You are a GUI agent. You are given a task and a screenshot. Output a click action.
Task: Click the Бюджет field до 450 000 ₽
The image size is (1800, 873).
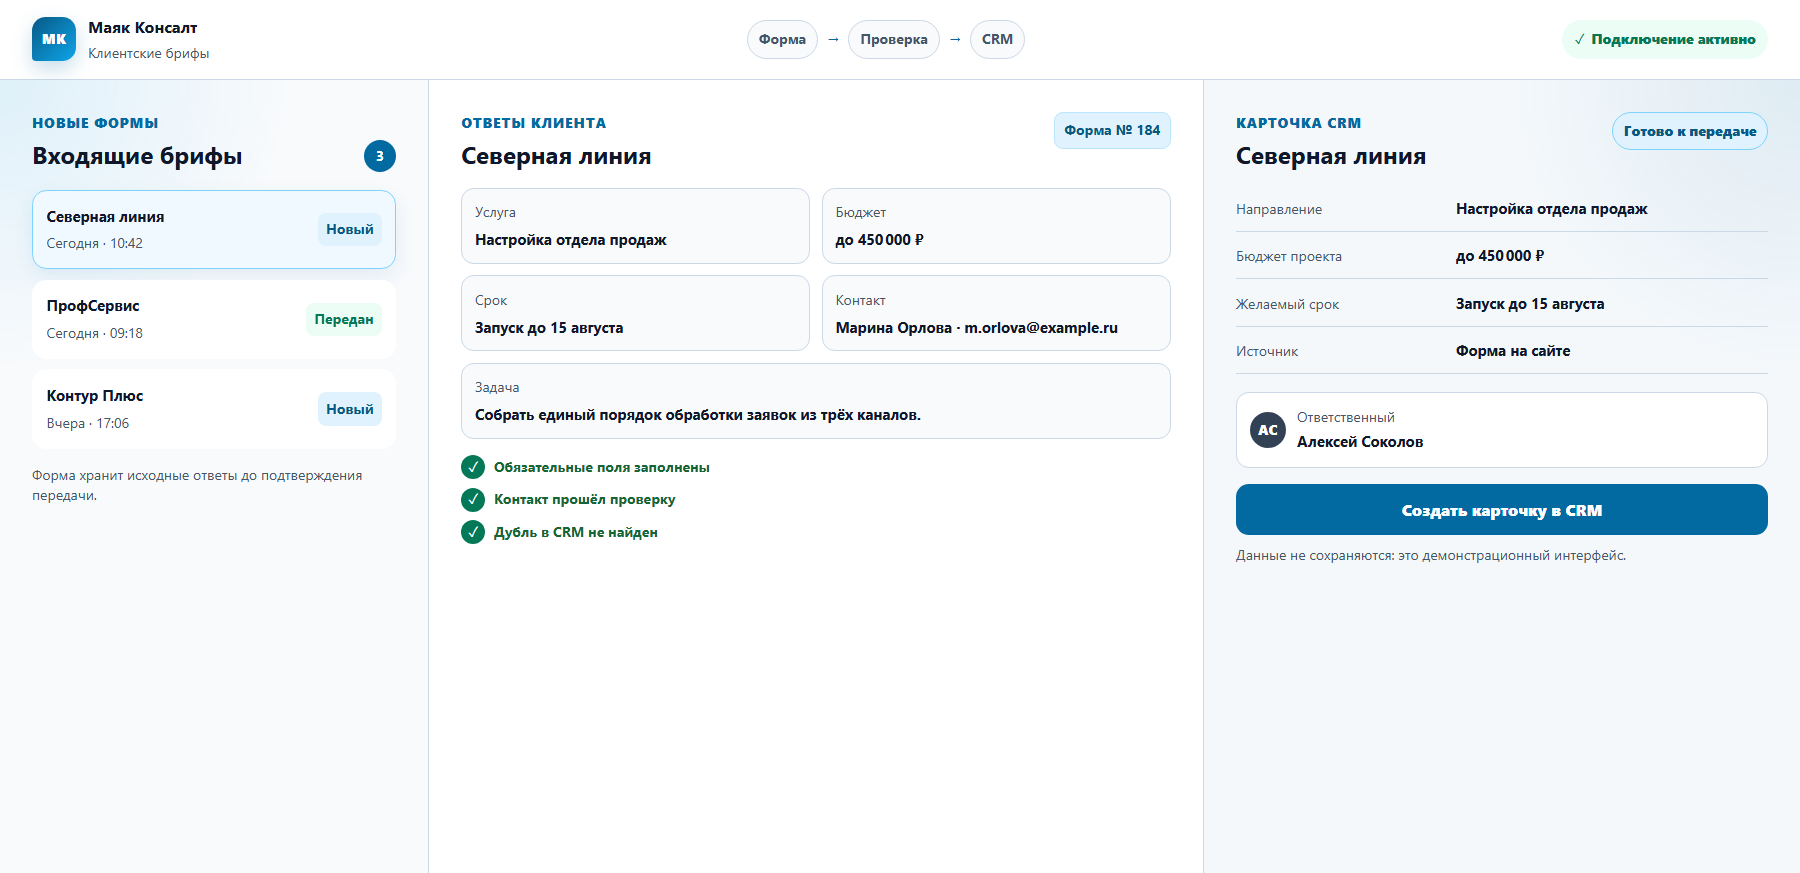coord(996,226)
